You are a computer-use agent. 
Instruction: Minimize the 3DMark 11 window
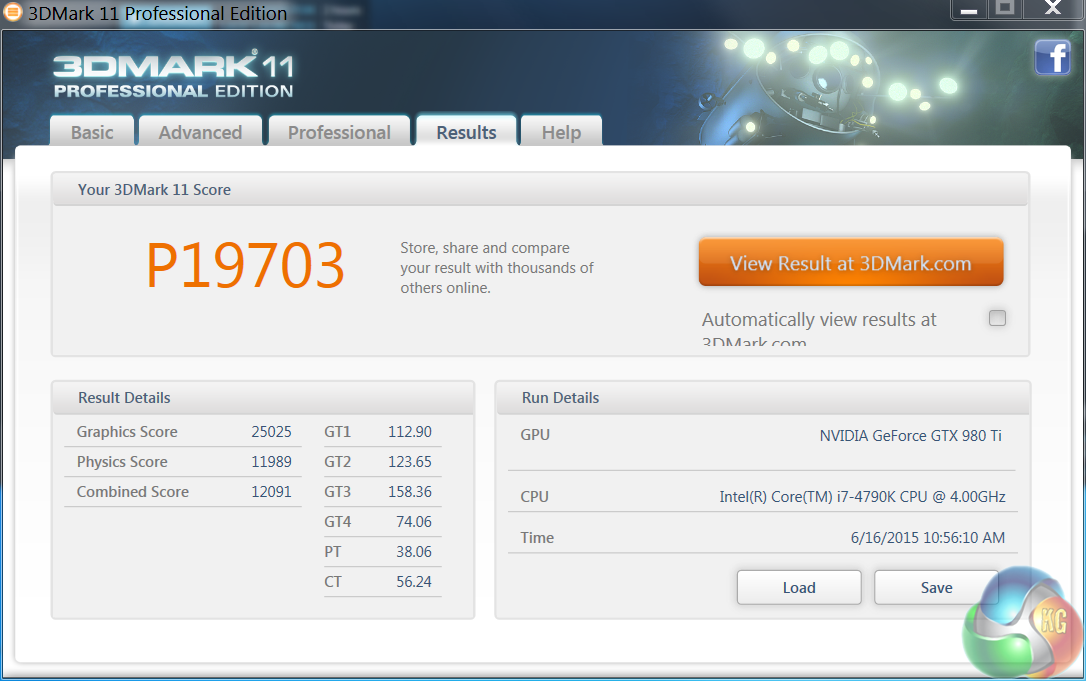pos(969,10)
